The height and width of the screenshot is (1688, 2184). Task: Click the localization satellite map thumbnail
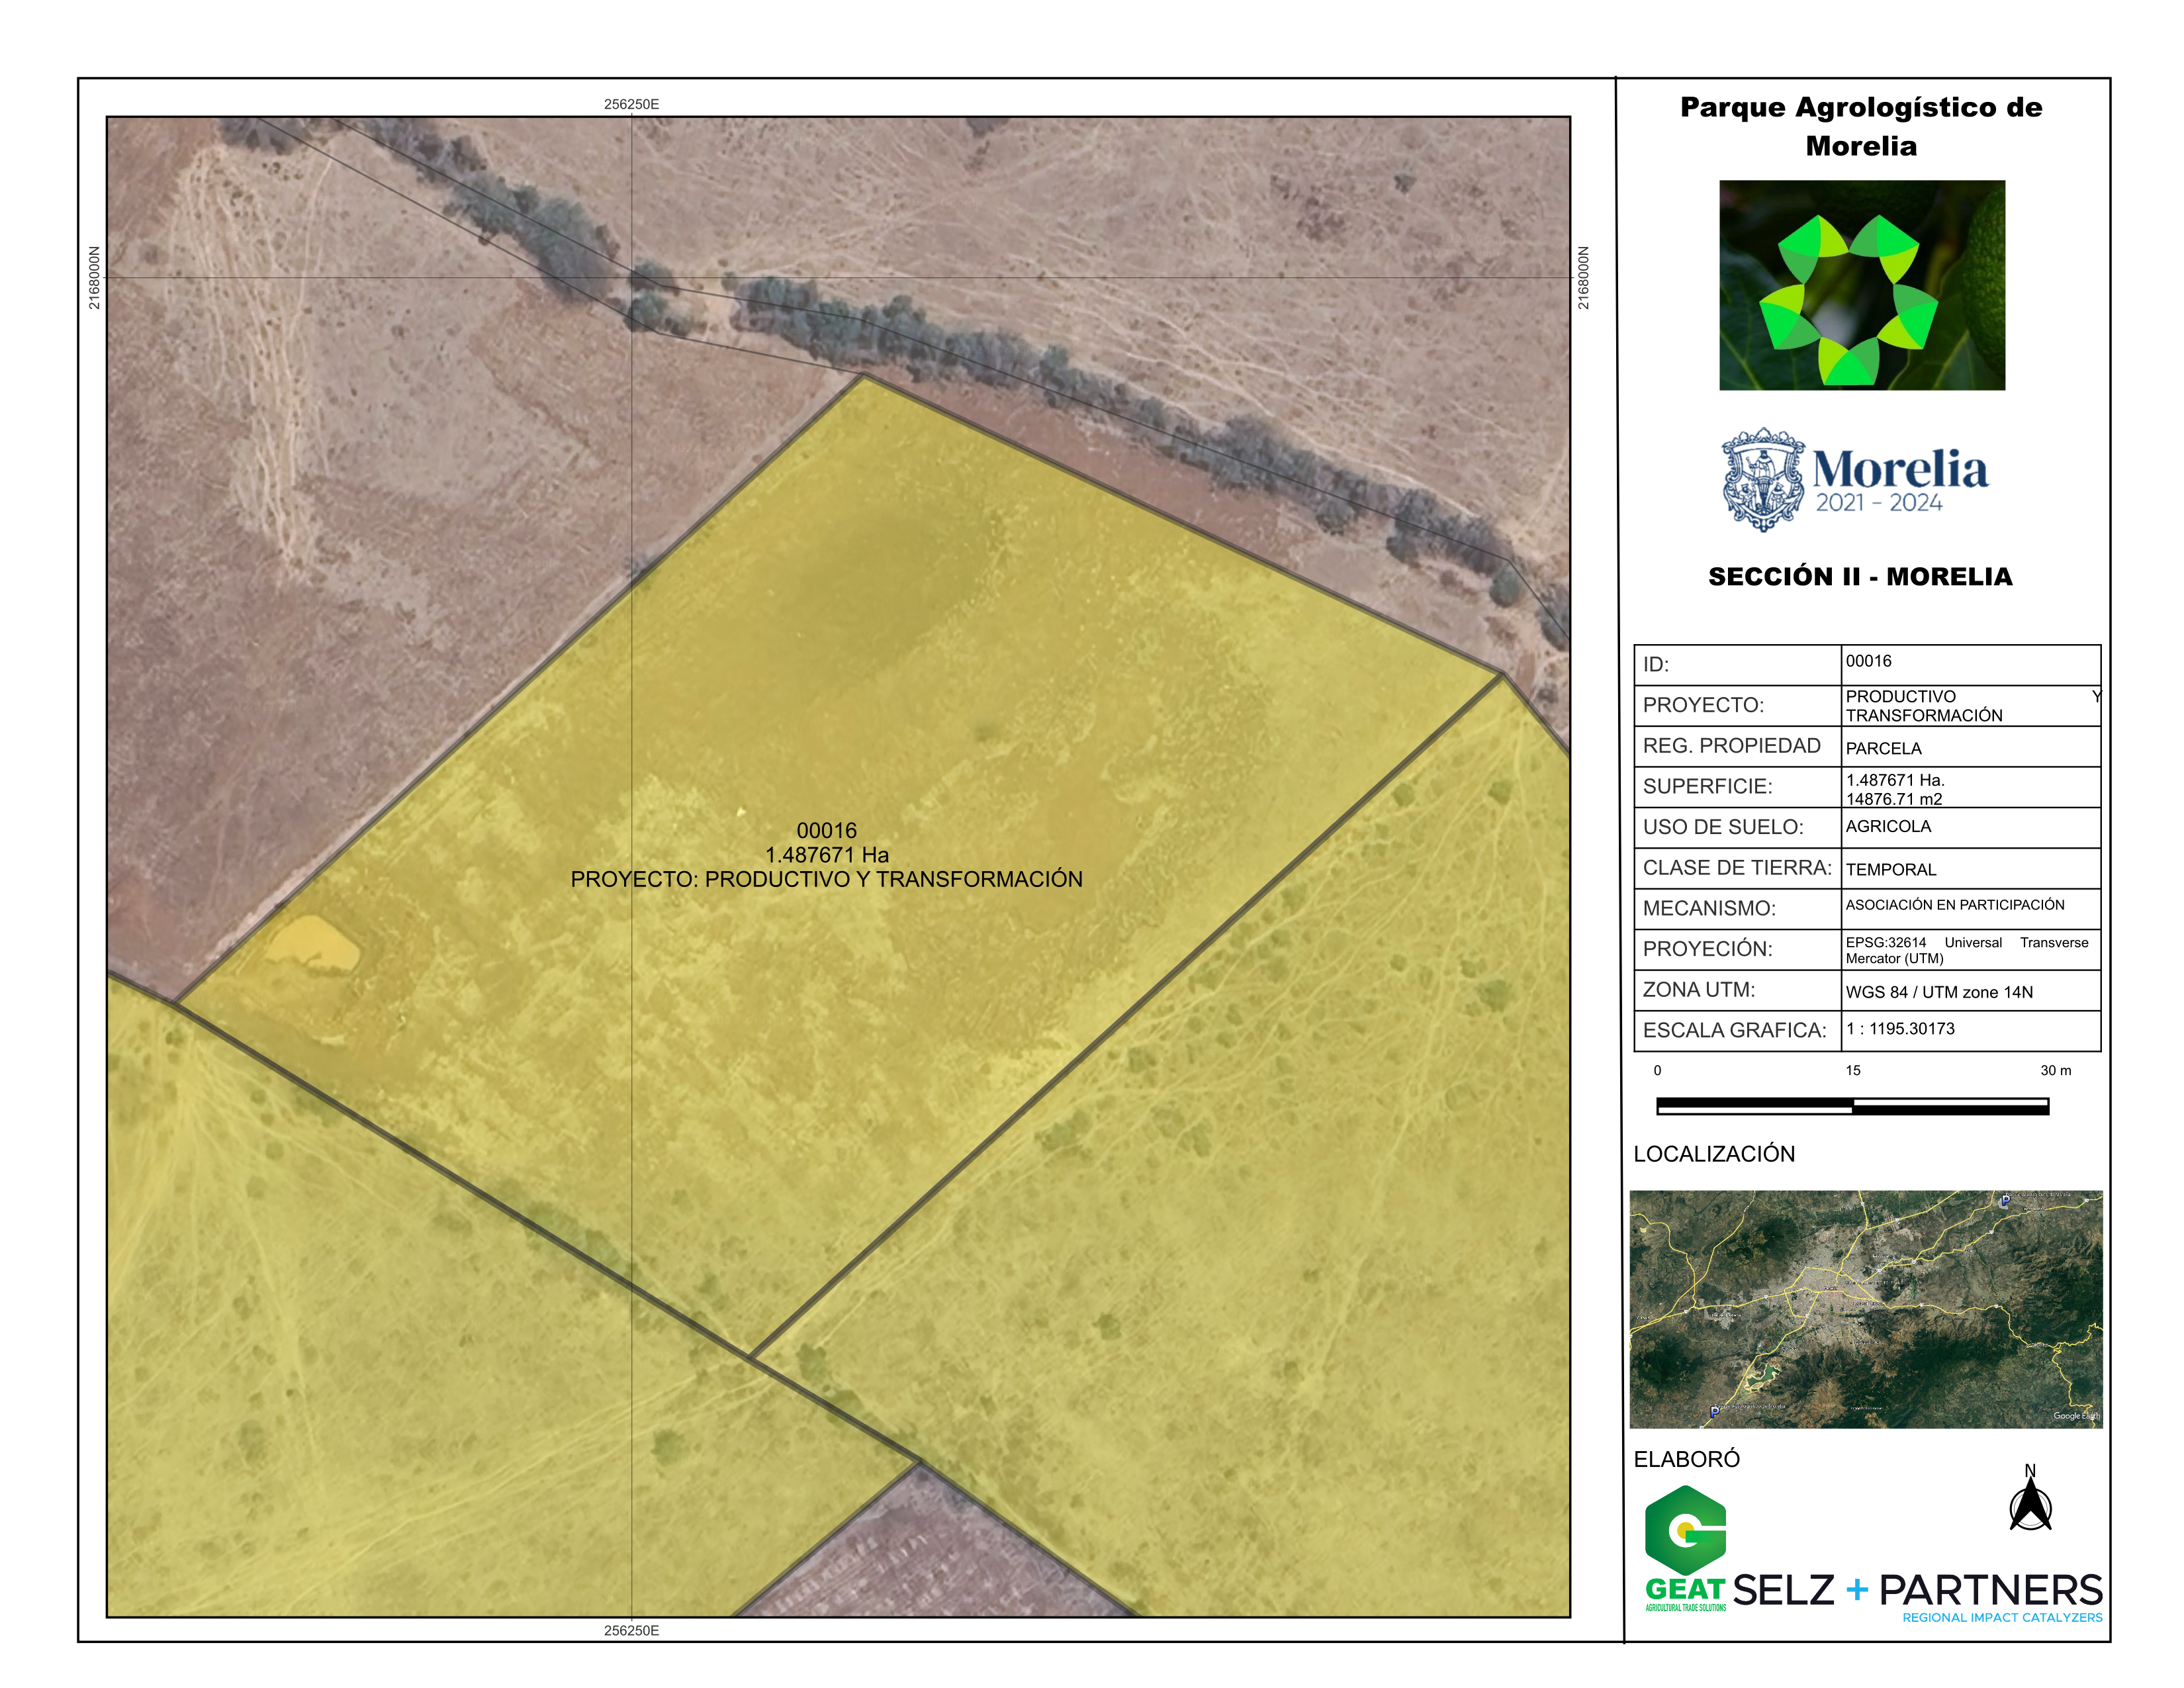(1865, 1308)
